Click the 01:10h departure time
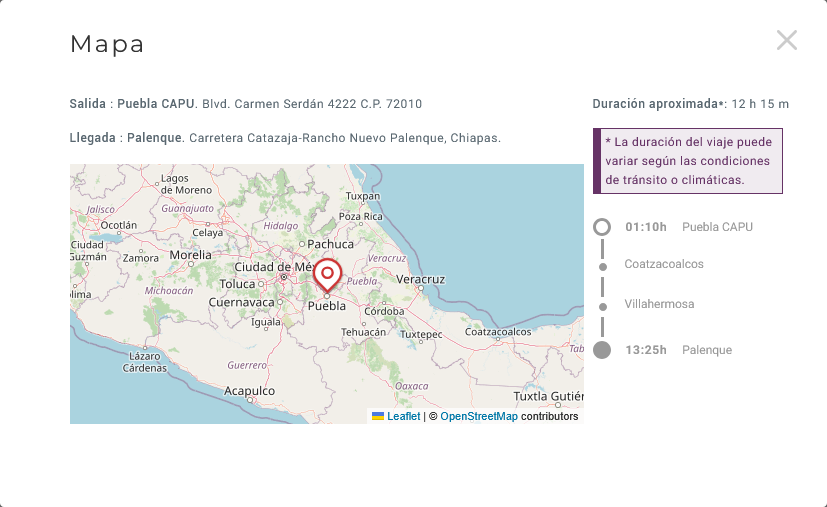827x507 pixels. [x=645, y=227]
